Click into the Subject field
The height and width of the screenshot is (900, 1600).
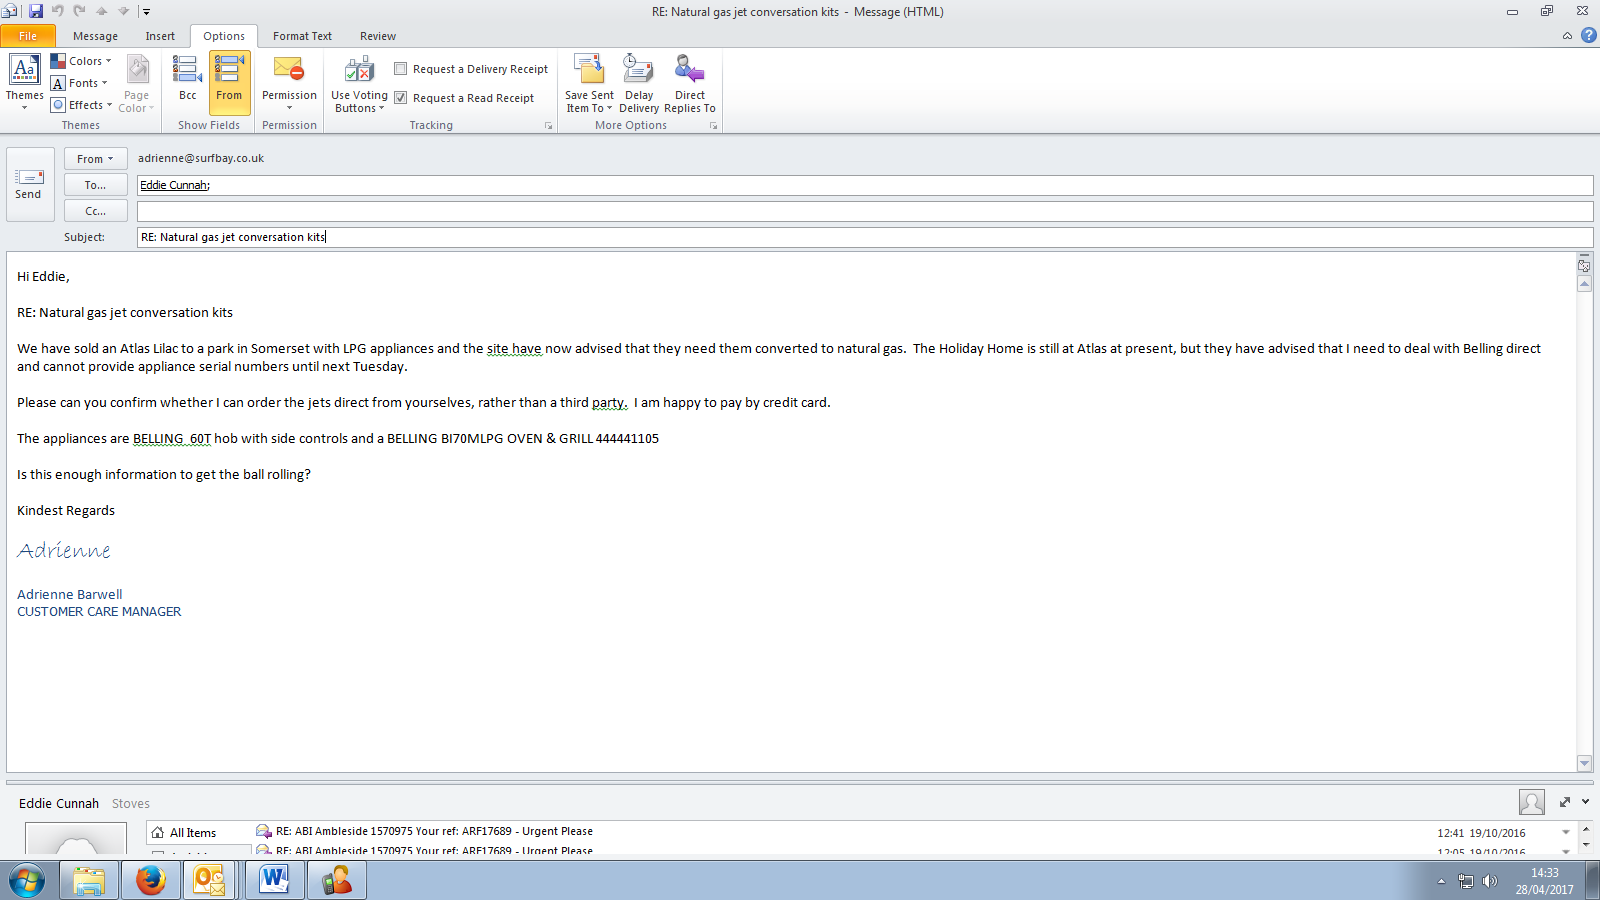click(x=865, y=237)
